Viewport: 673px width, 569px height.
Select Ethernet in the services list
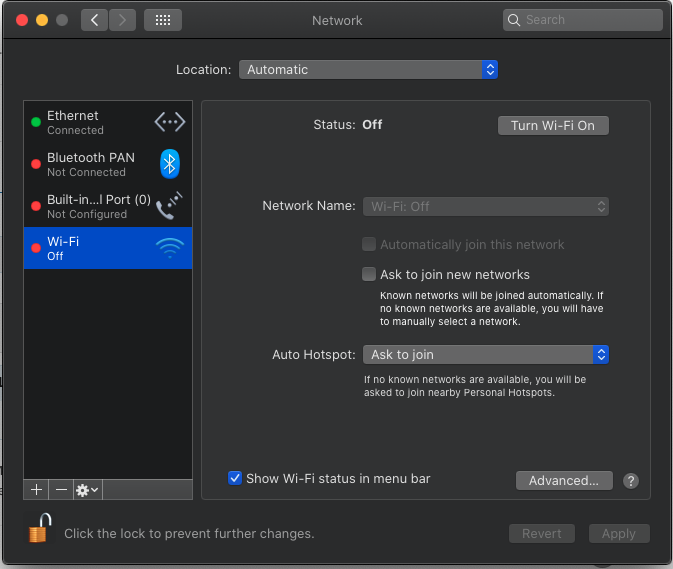[x=108, y=122]
